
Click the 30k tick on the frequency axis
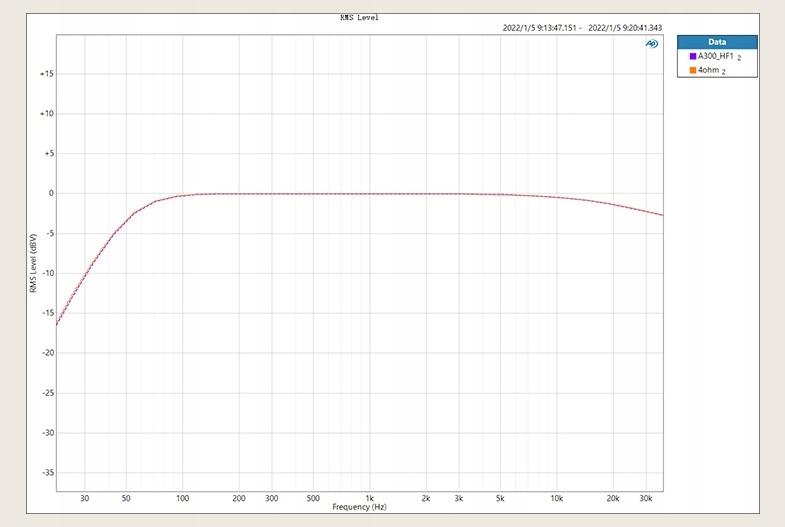pyautogui.click(x=645, y=498)
